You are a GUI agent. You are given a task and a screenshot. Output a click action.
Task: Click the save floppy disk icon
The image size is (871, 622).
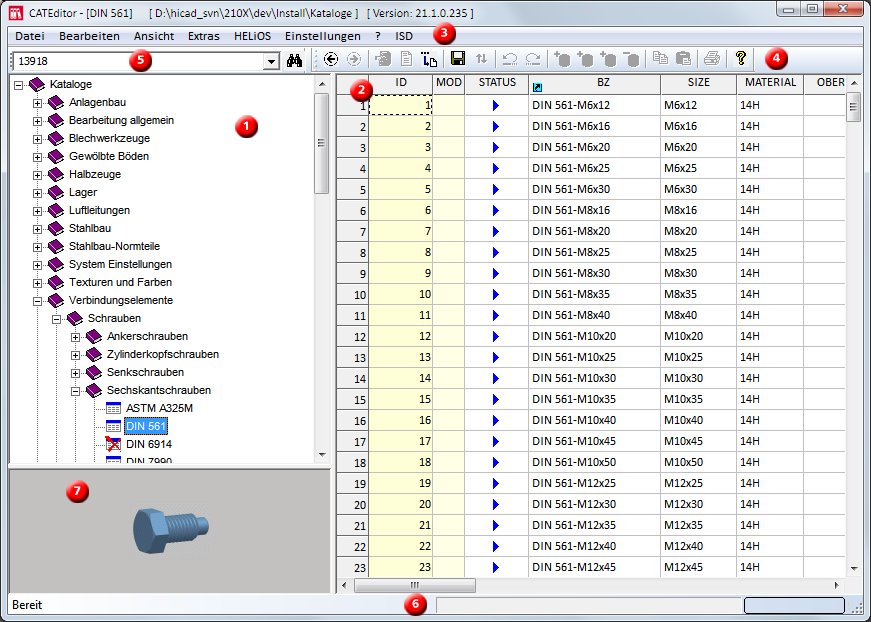(x=458, y=60)
